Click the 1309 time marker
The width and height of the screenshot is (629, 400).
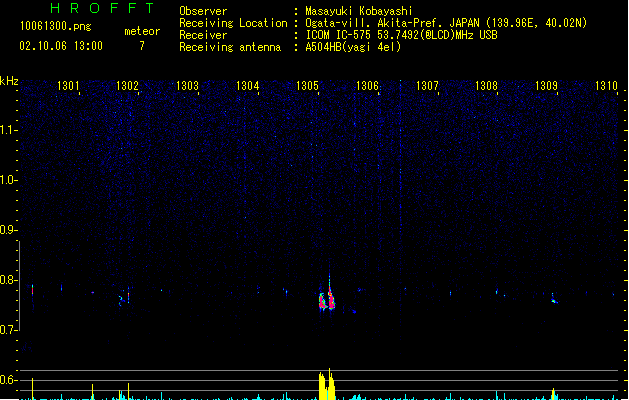[x=546, y=86]
